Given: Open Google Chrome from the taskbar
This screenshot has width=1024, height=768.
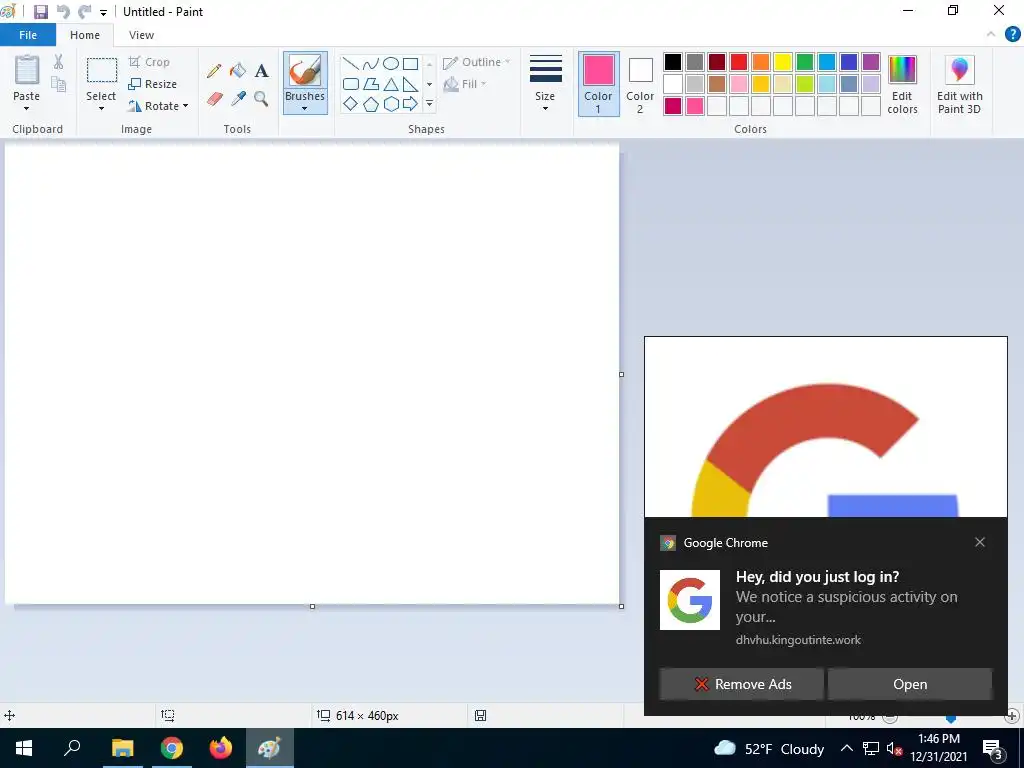Looking at the screenshot, I should coord(172,748).
